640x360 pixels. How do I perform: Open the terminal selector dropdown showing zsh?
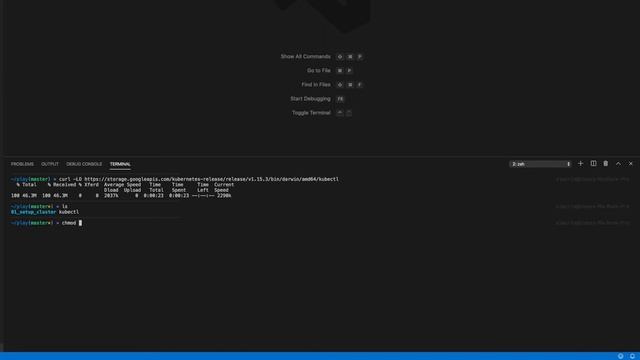(540, 164)
